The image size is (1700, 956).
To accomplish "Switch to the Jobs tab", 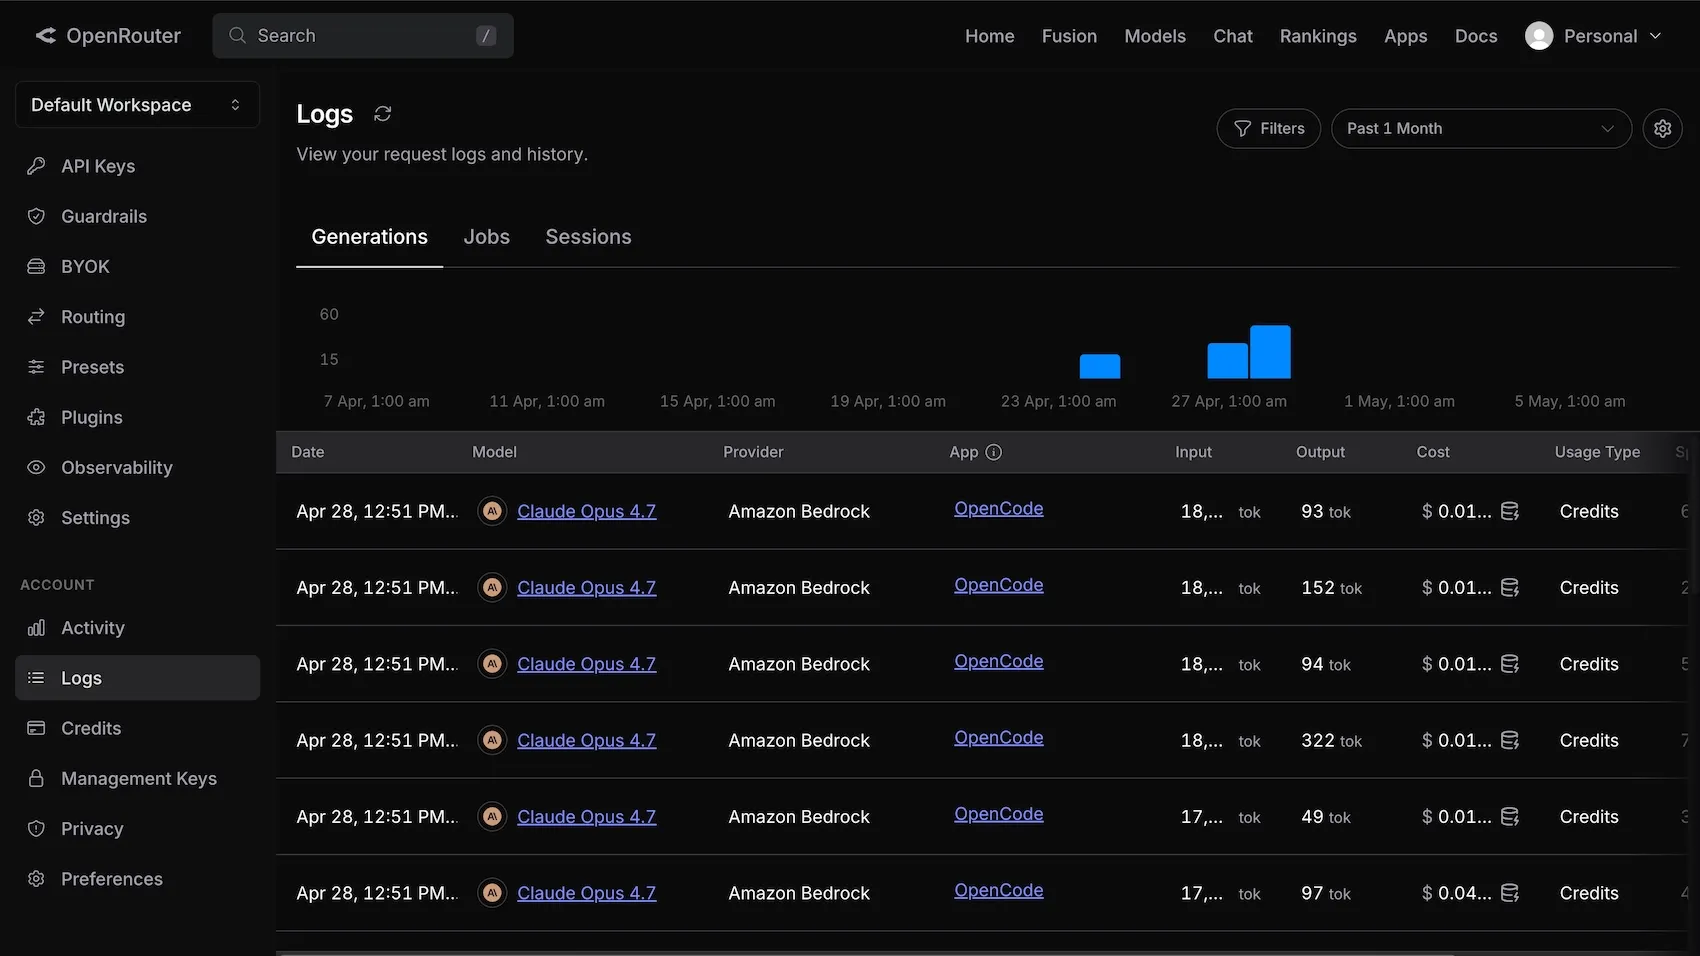I will [487, 237].
